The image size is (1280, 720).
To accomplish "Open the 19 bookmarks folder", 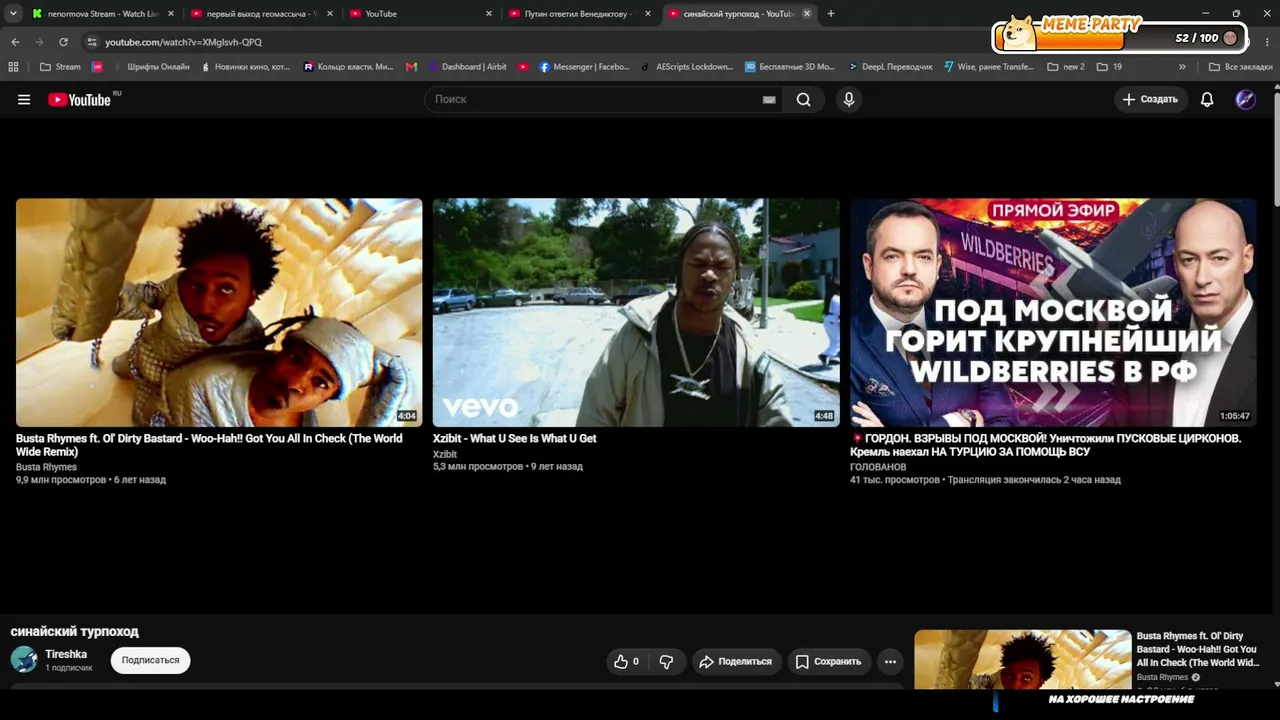I will pos(1110,67).
